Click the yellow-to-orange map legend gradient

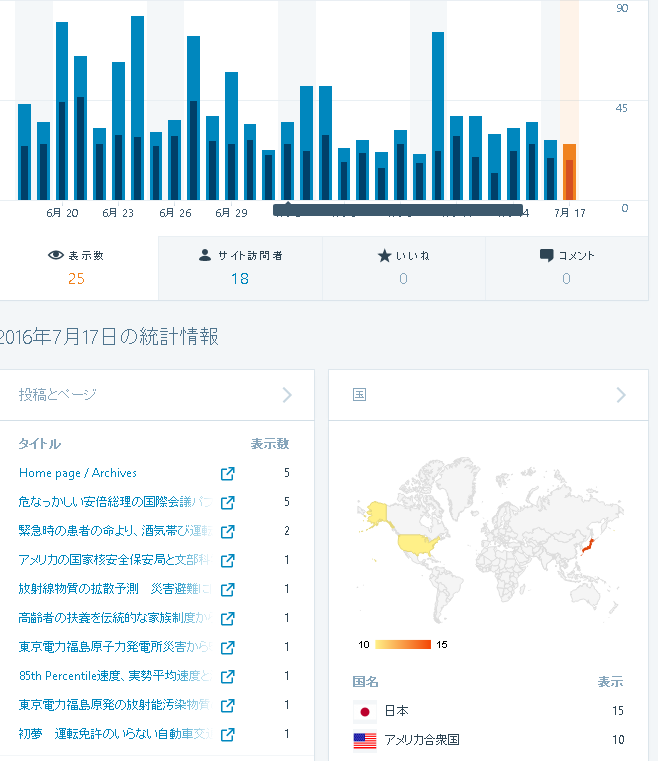tap(403, 644)
